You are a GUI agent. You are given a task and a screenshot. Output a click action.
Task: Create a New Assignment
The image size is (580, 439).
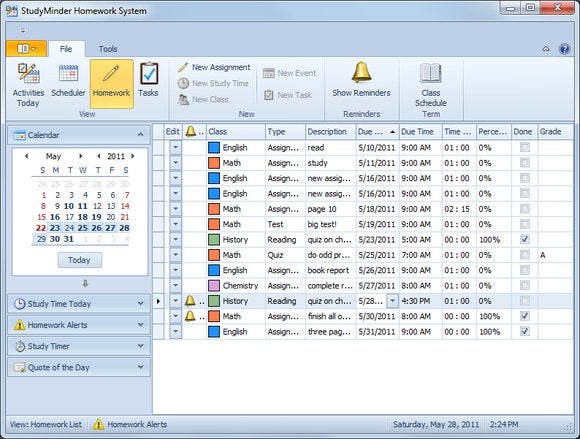214,67
